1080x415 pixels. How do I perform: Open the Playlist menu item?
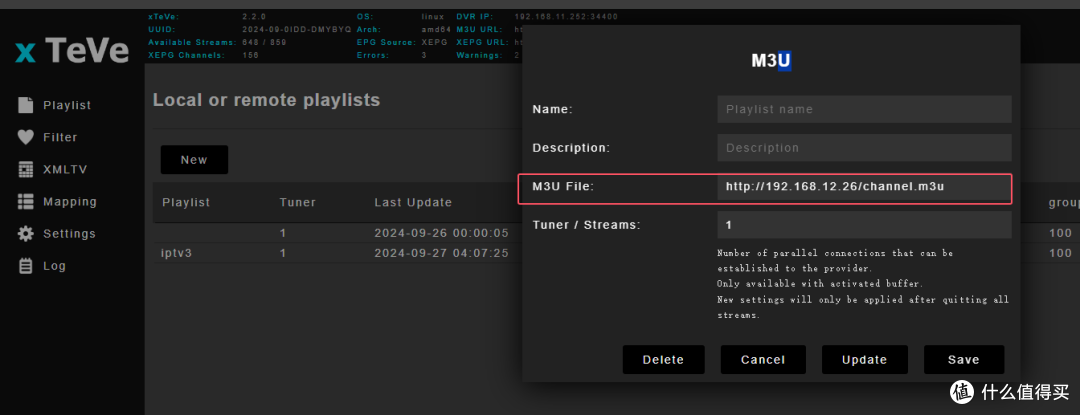[x=67, y=105]
